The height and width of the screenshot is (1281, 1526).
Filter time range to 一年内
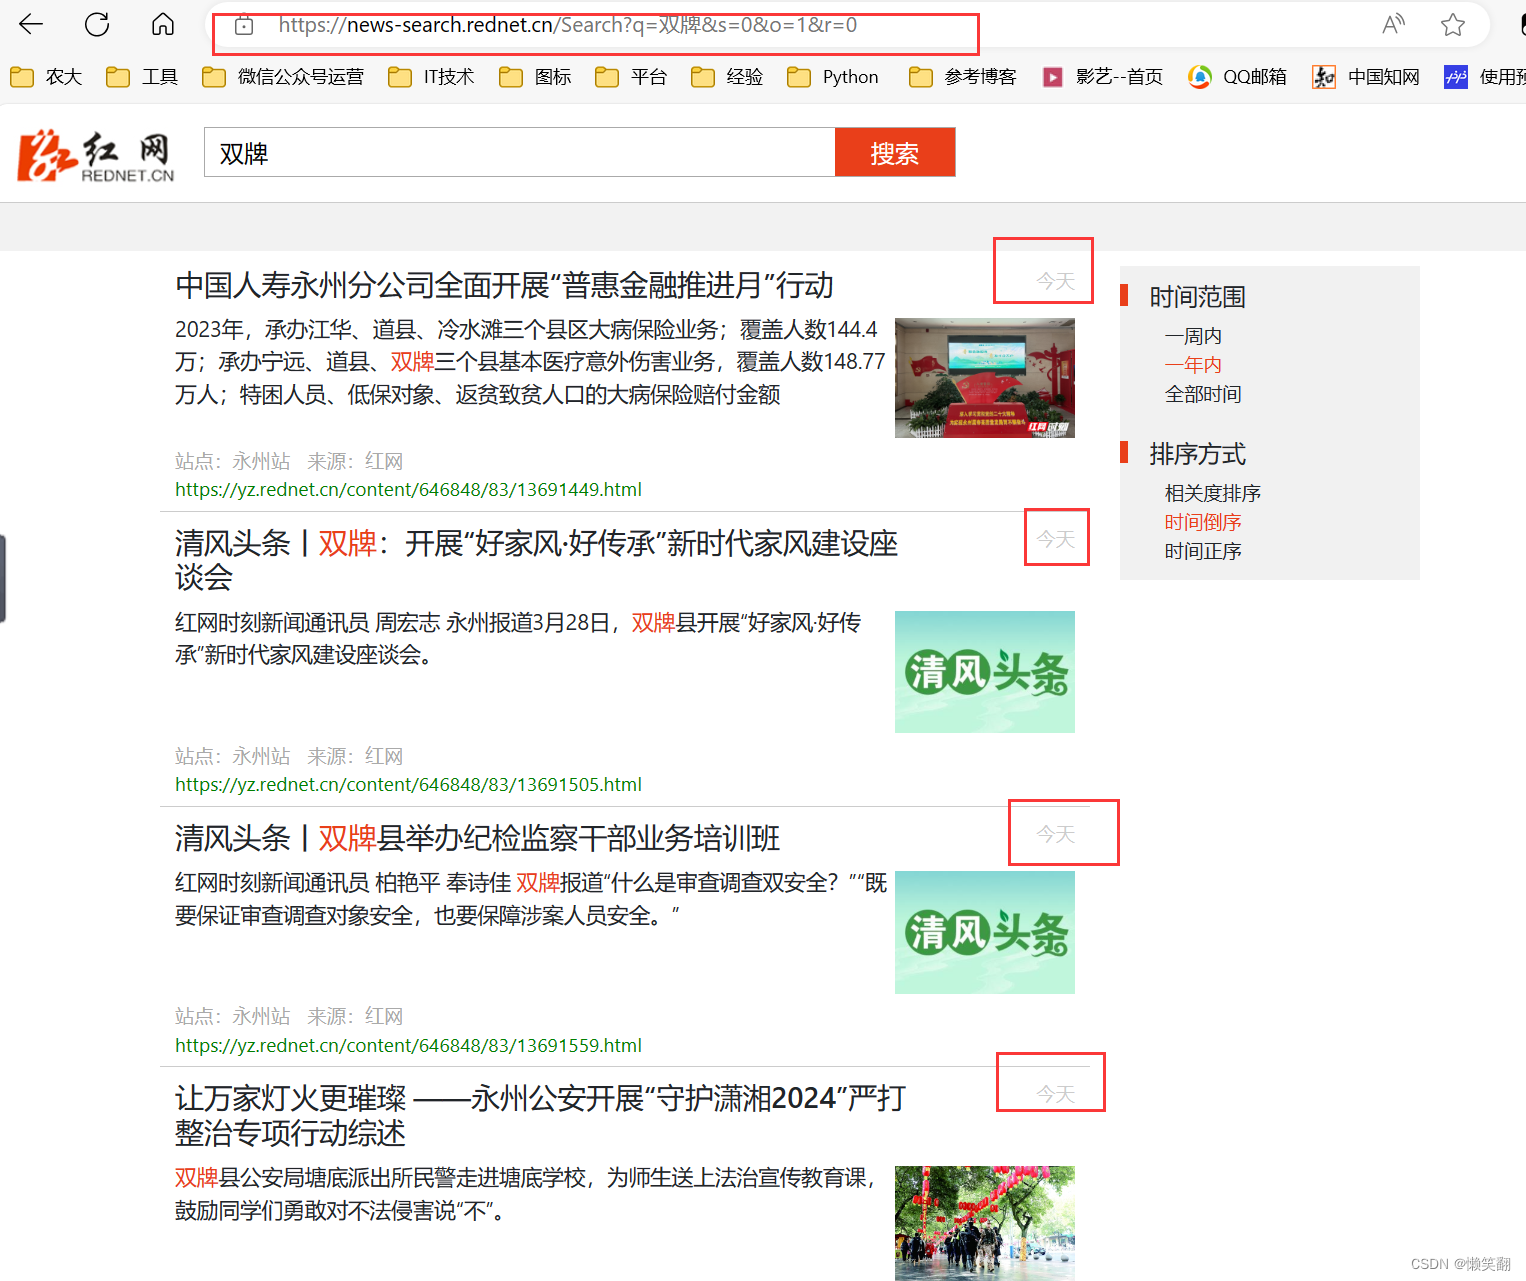click(x=1193, y=365)
